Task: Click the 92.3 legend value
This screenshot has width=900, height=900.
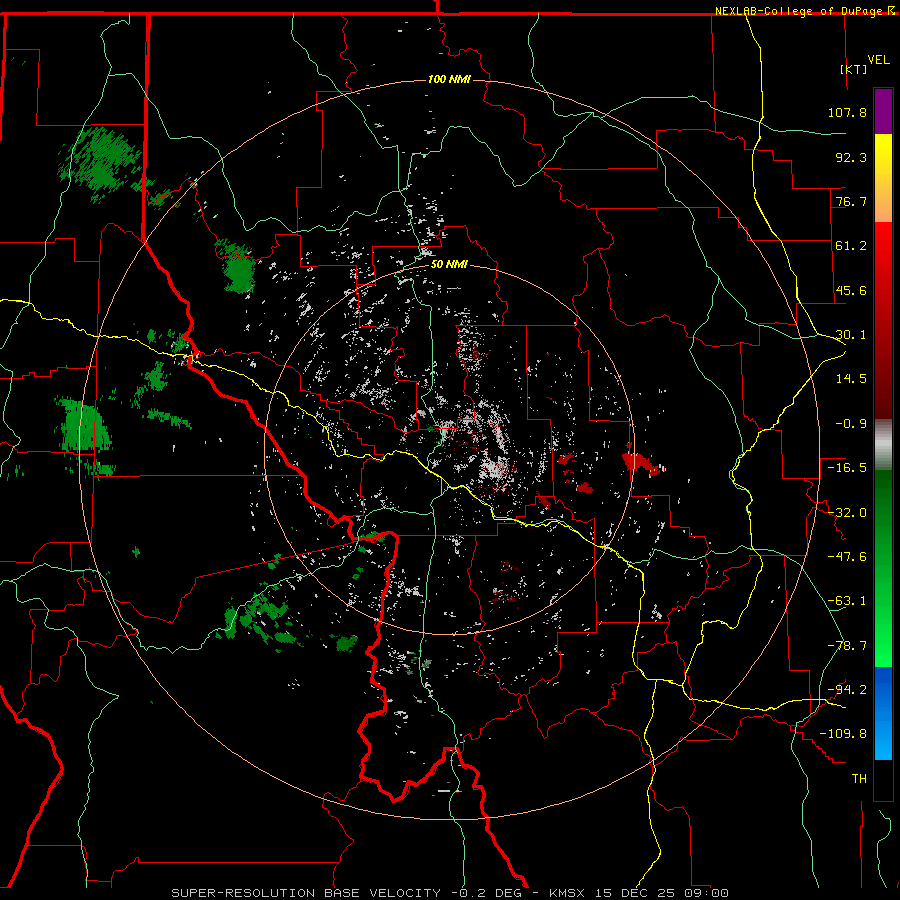Action: point(851,157)
